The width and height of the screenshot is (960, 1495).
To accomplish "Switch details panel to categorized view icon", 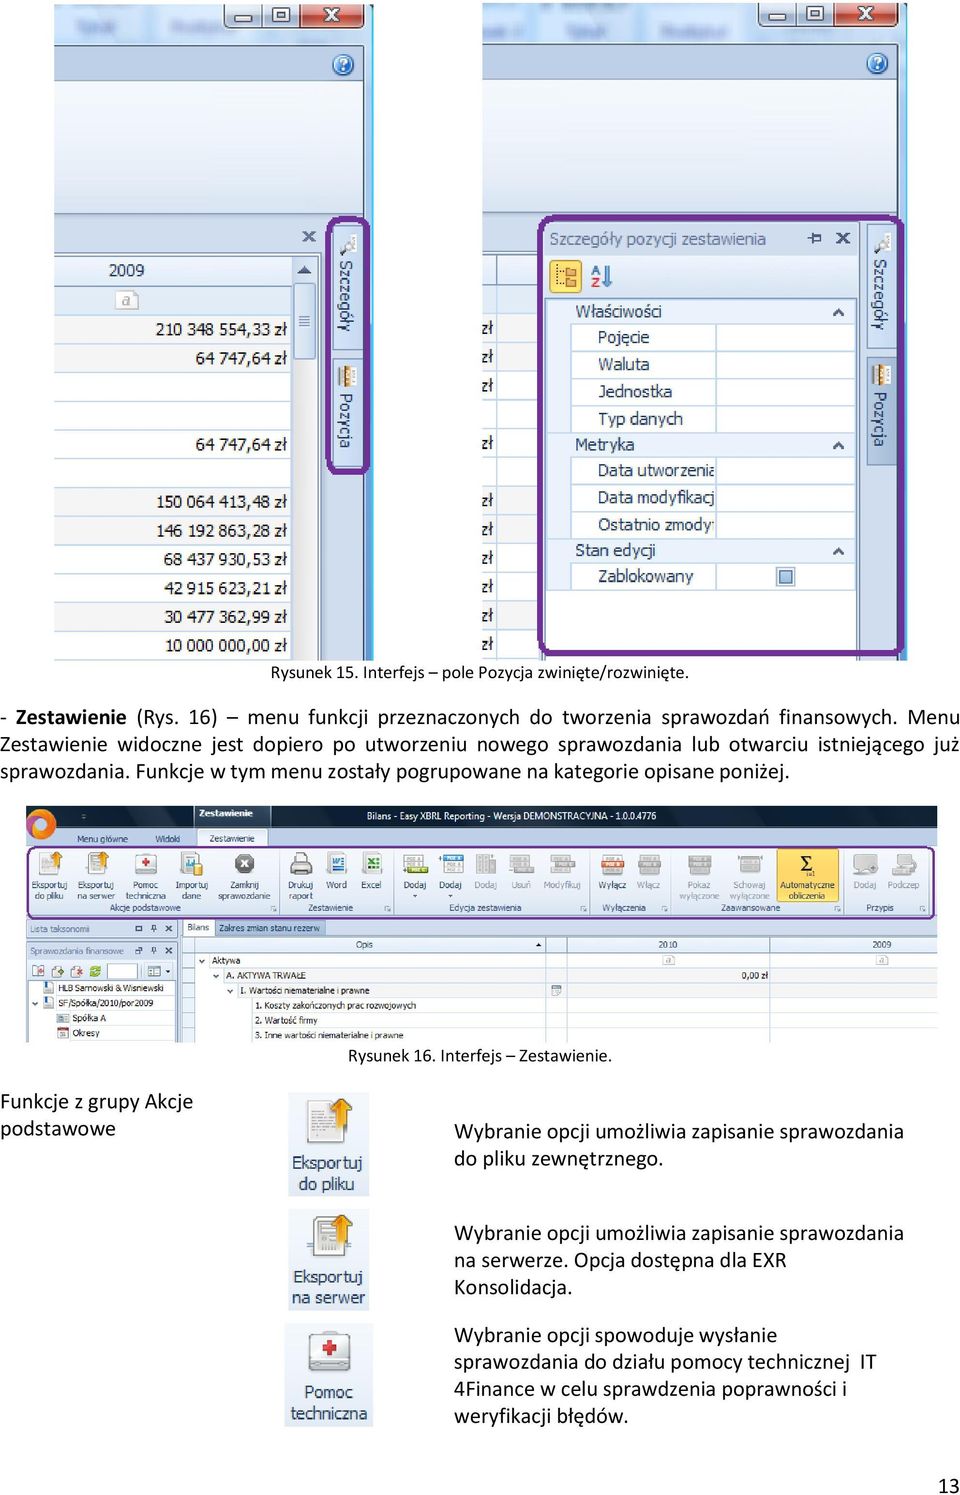I will [x=566, y=276].
